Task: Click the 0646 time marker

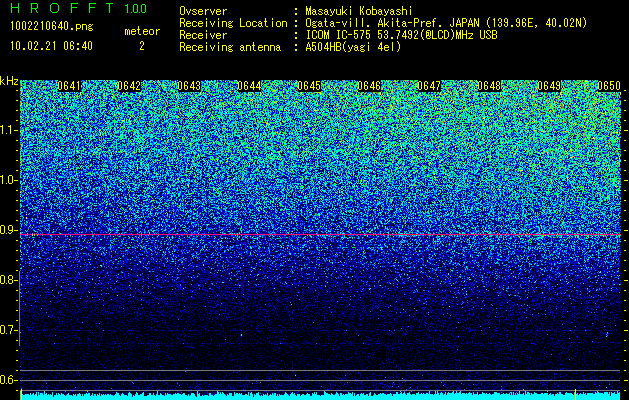Action: [369, 86]
